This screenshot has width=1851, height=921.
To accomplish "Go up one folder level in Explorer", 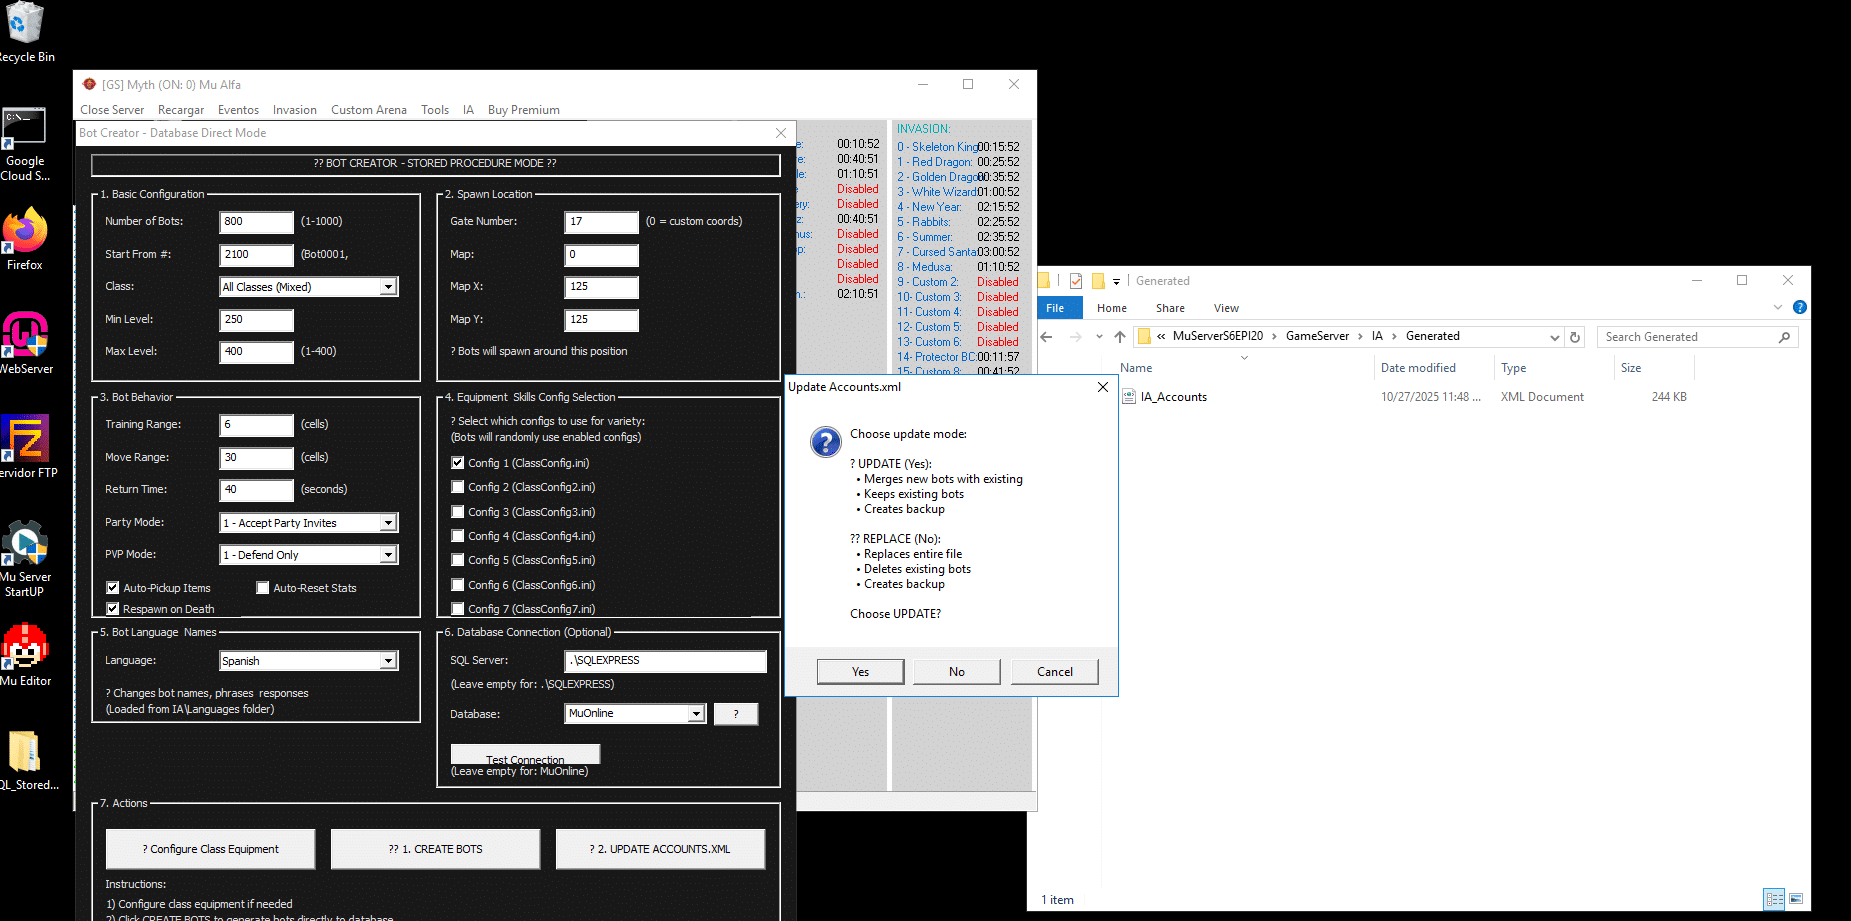I will [x=1120, y=337].
